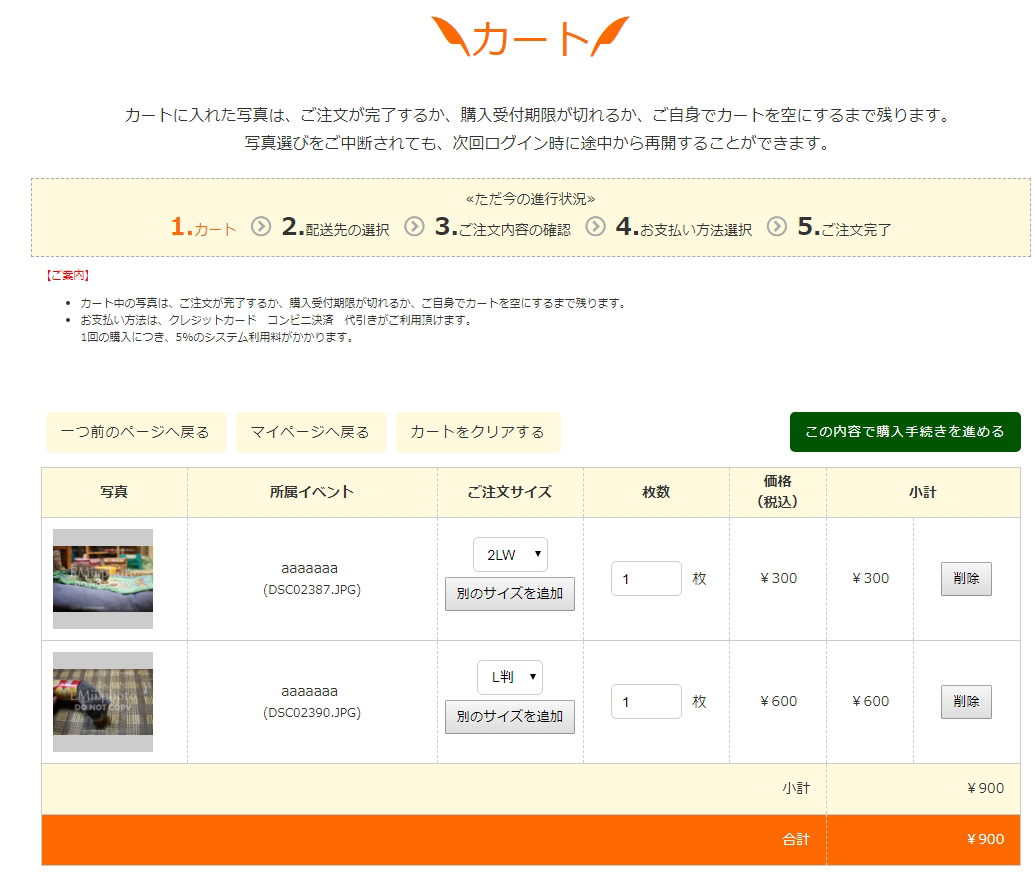Delete the DSC02390.JPG item from cart

click(966, 702)
